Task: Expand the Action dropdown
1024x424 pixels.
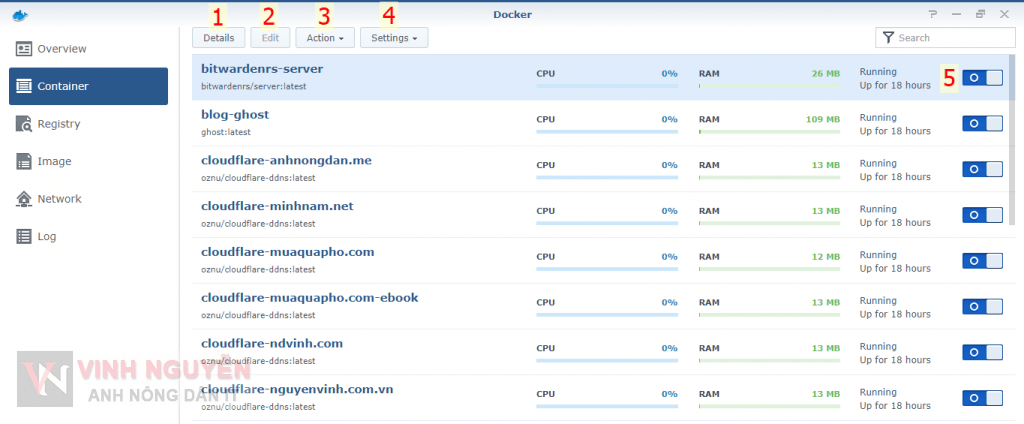Action: (x=325, y=38)
